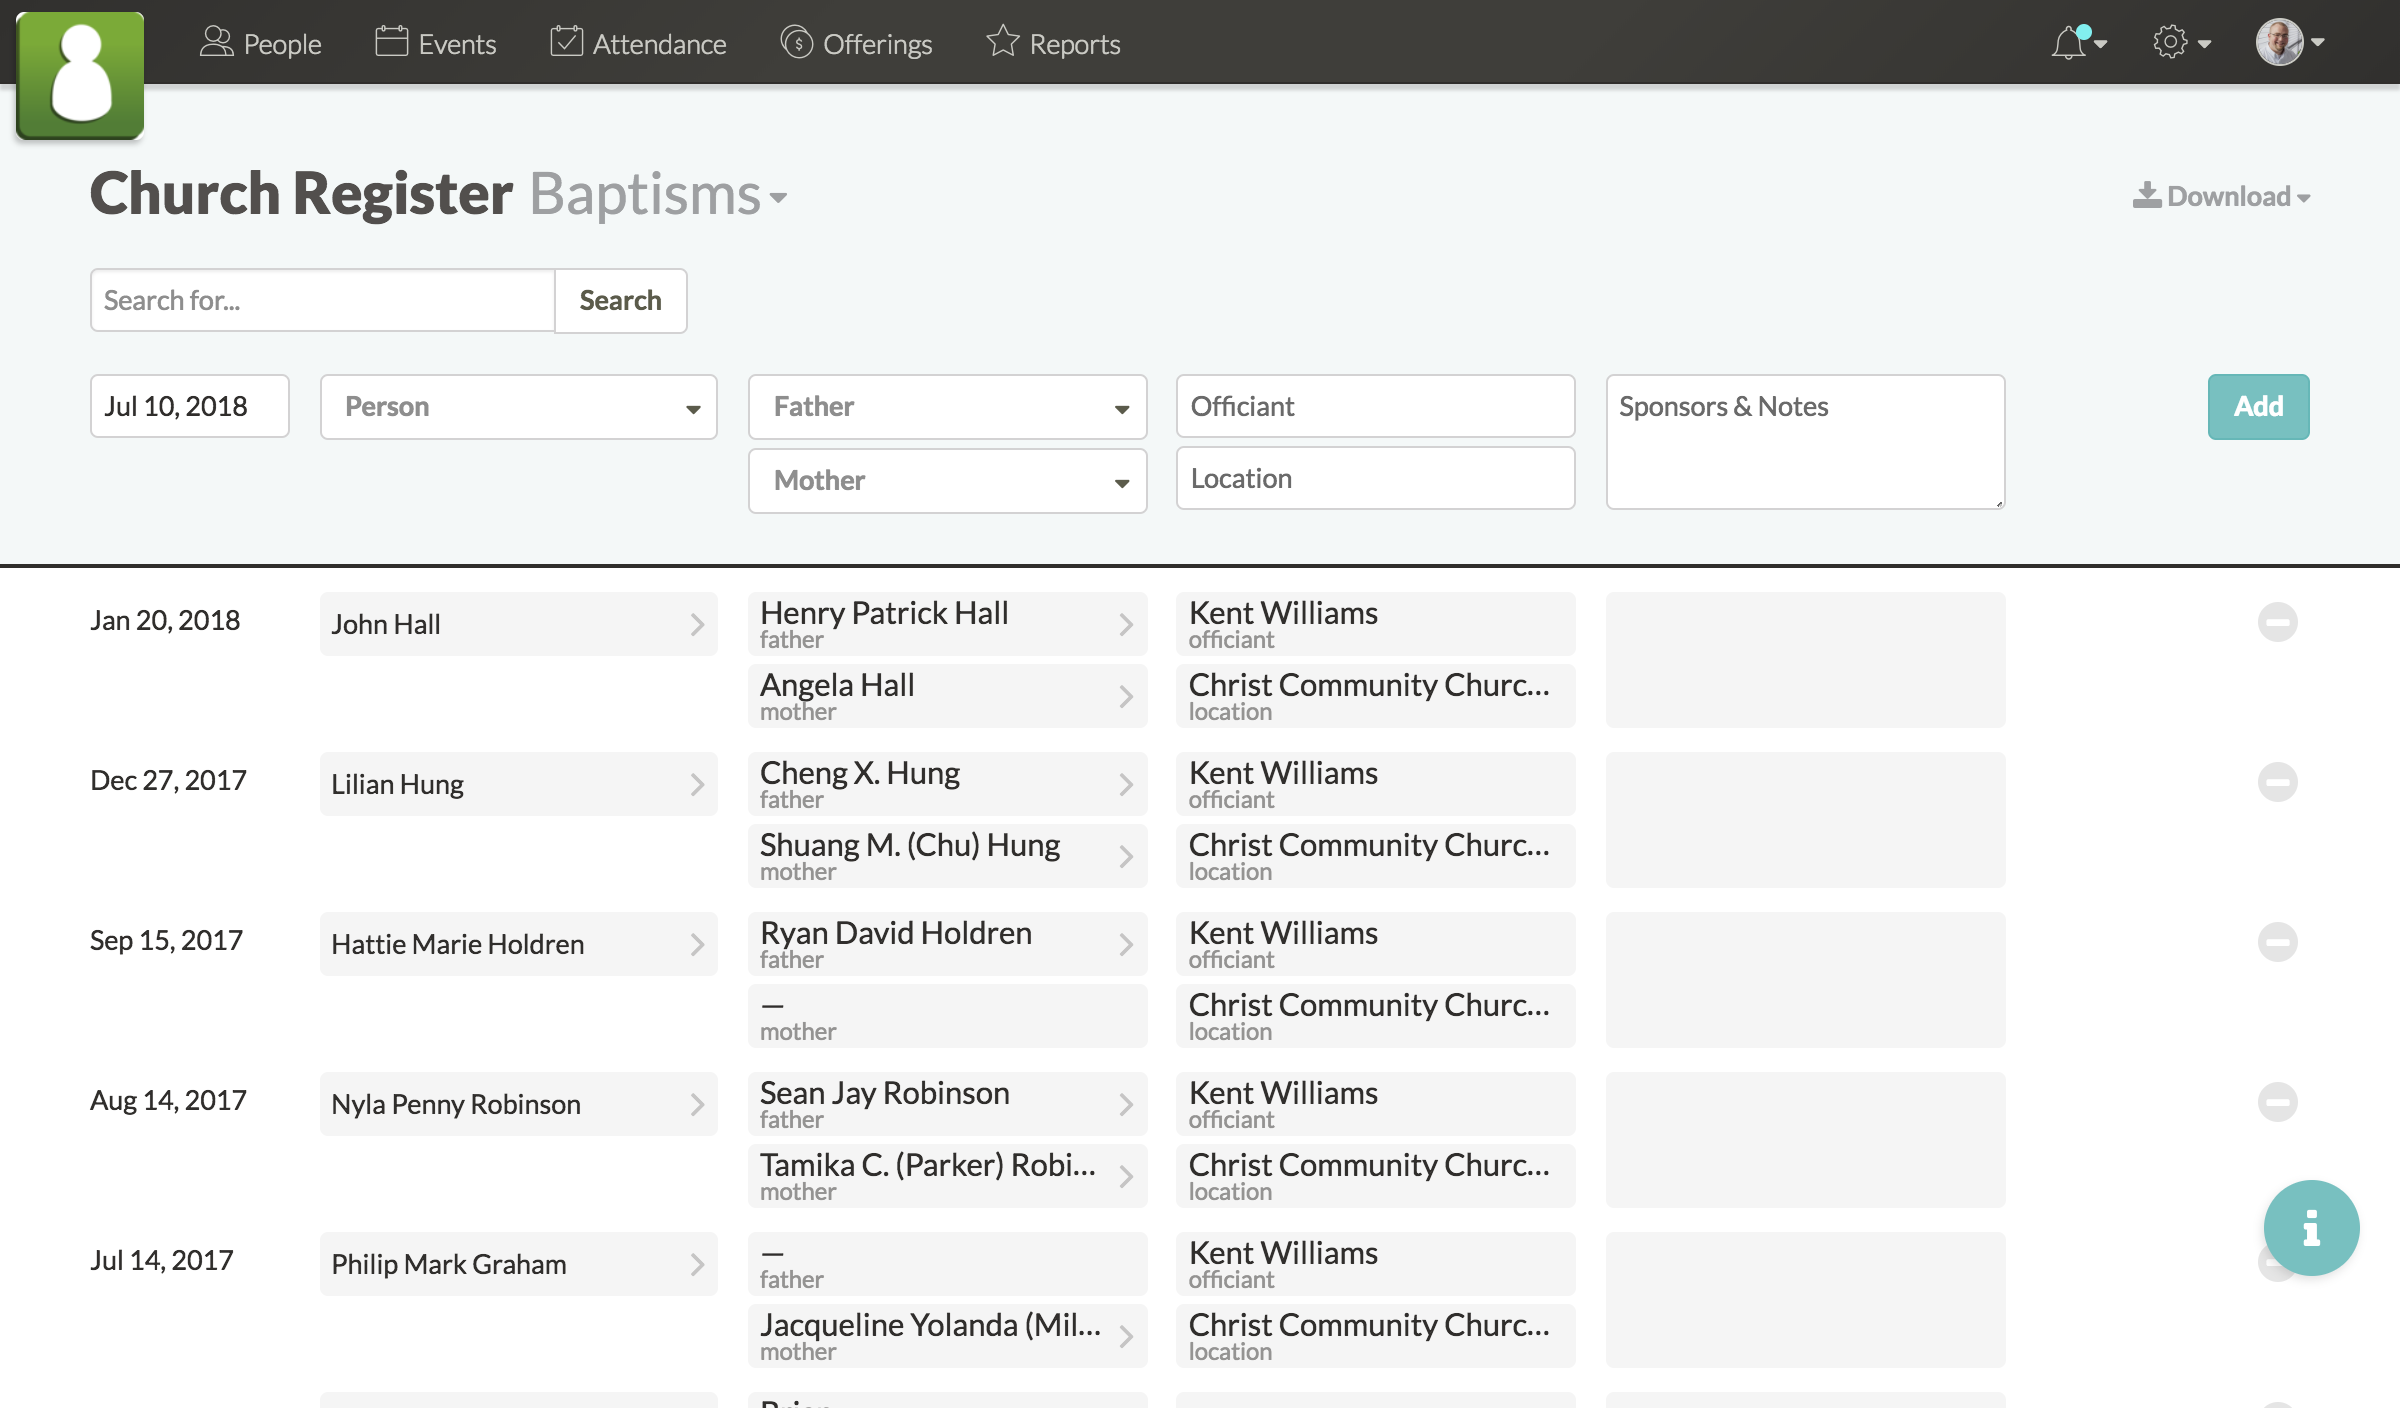Click the Church Register heading

point(301,193)
